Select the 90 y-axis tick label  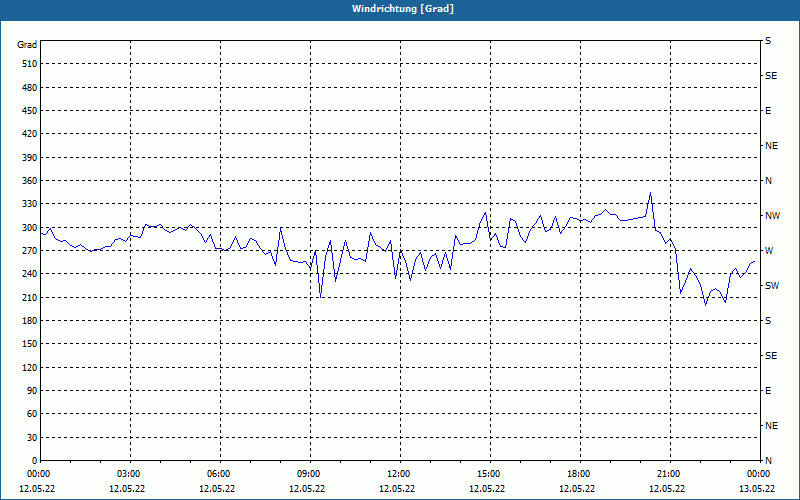(32, 391)
